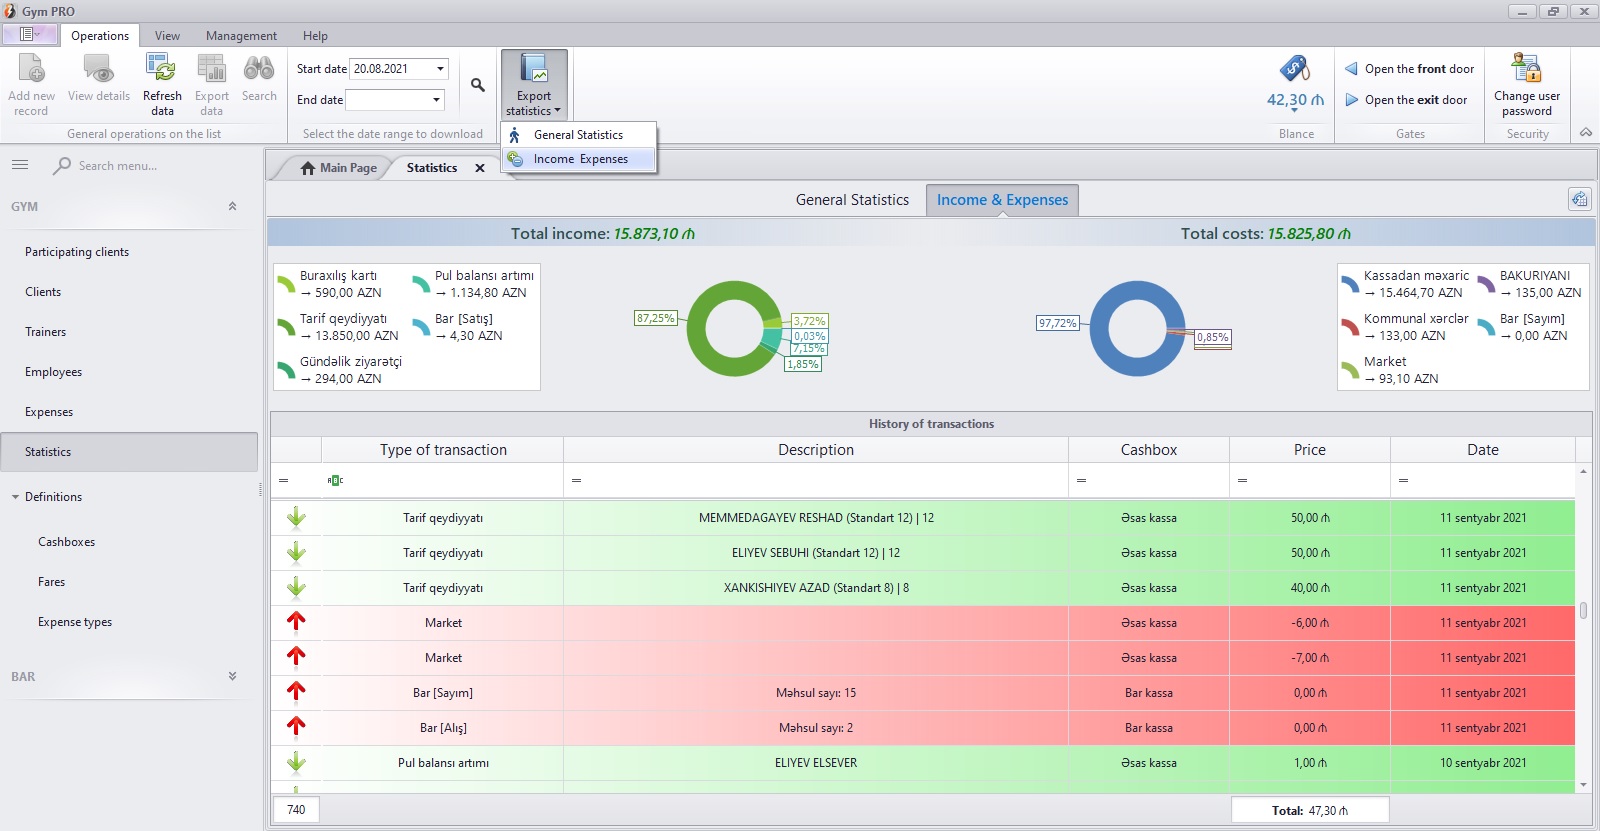Click export icon at statistics panel corner
Screen dimensions: 1600x831
1579,199
